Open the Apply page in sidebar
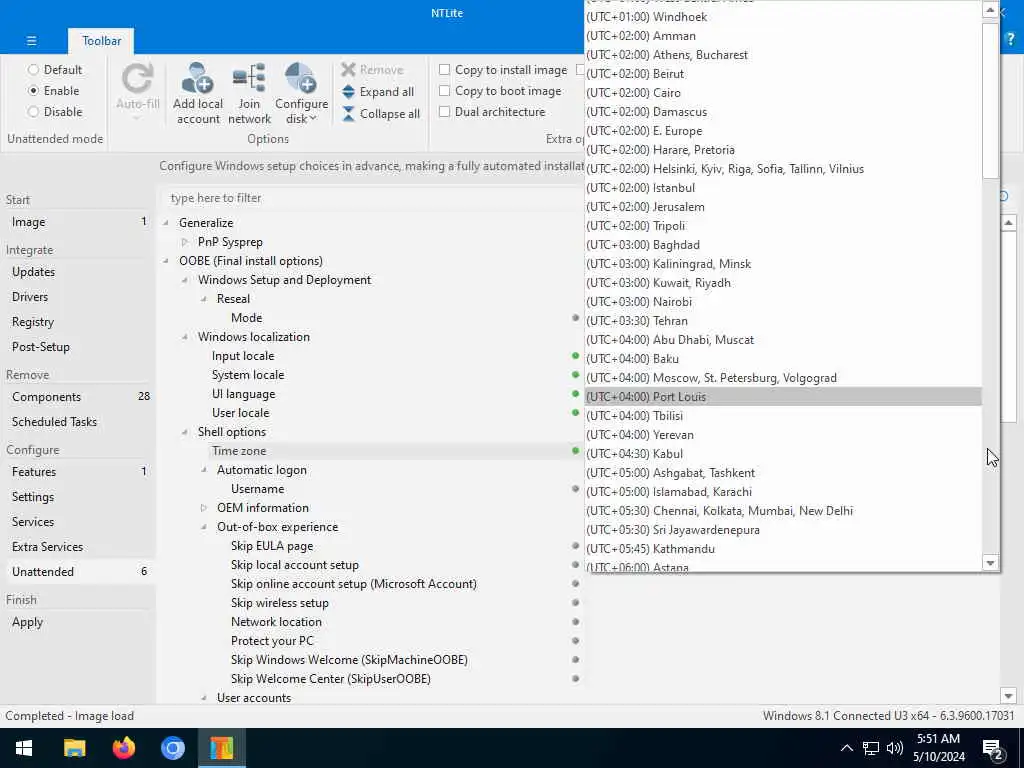 coord(78,622)
